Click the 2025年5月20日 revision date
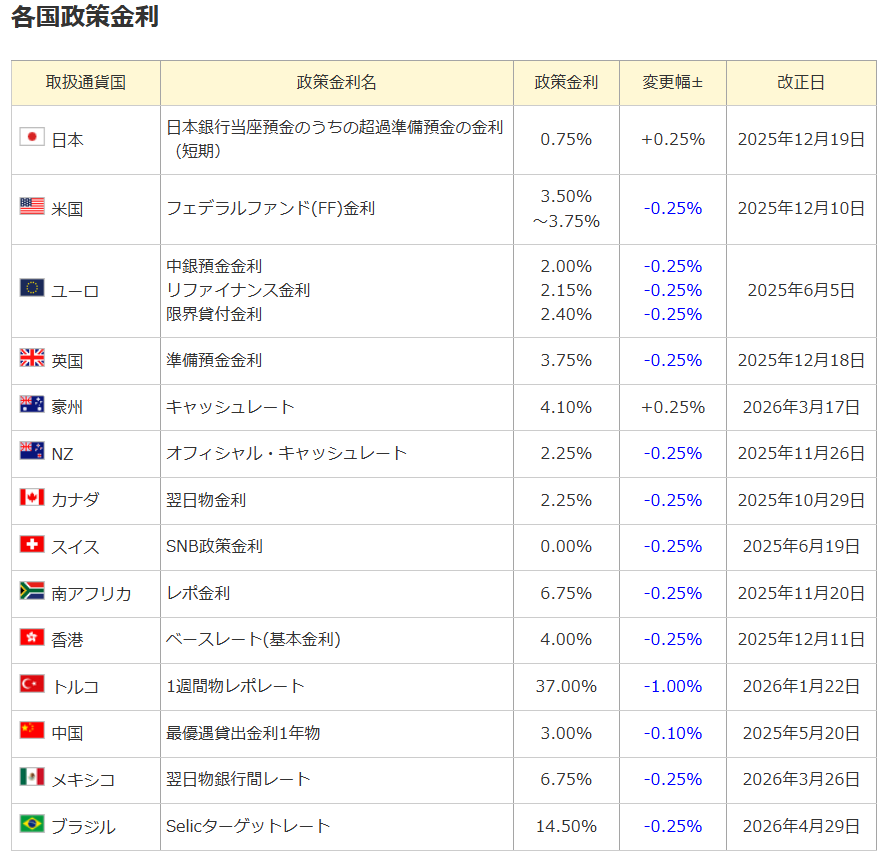The image size is (889, 857). pos(801,733)
